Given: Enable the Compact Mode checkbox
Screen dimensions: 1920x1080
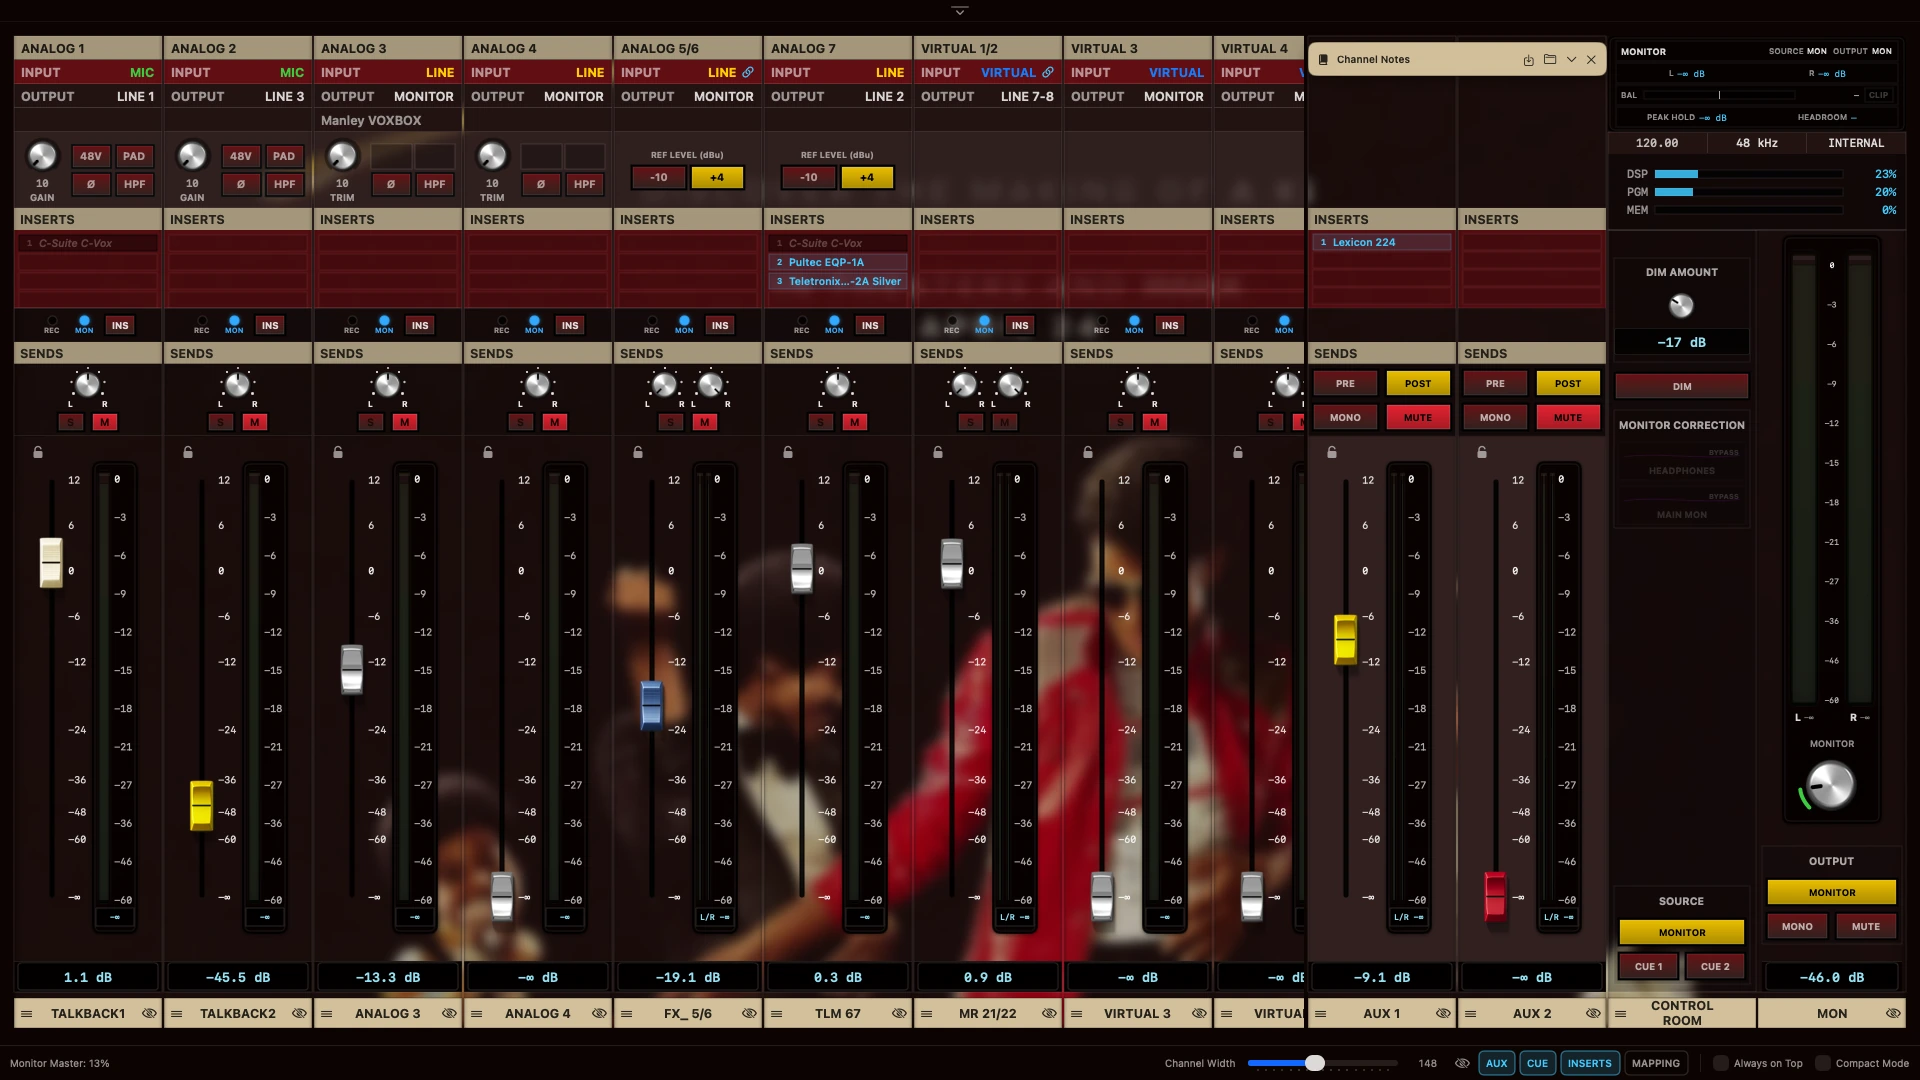Looking at the screenshot, I should click(x=1823, y=1063).
